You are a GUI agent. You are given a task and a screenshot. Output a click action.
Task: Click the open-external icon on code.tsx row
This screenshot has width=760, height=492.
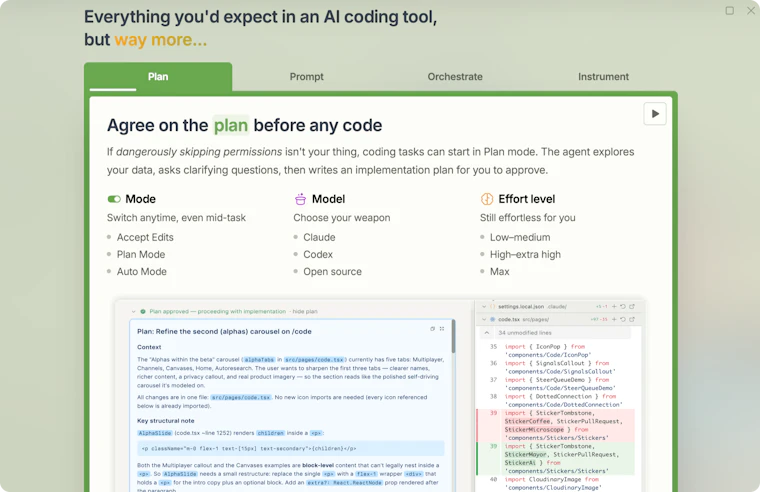tap(632, 319)
